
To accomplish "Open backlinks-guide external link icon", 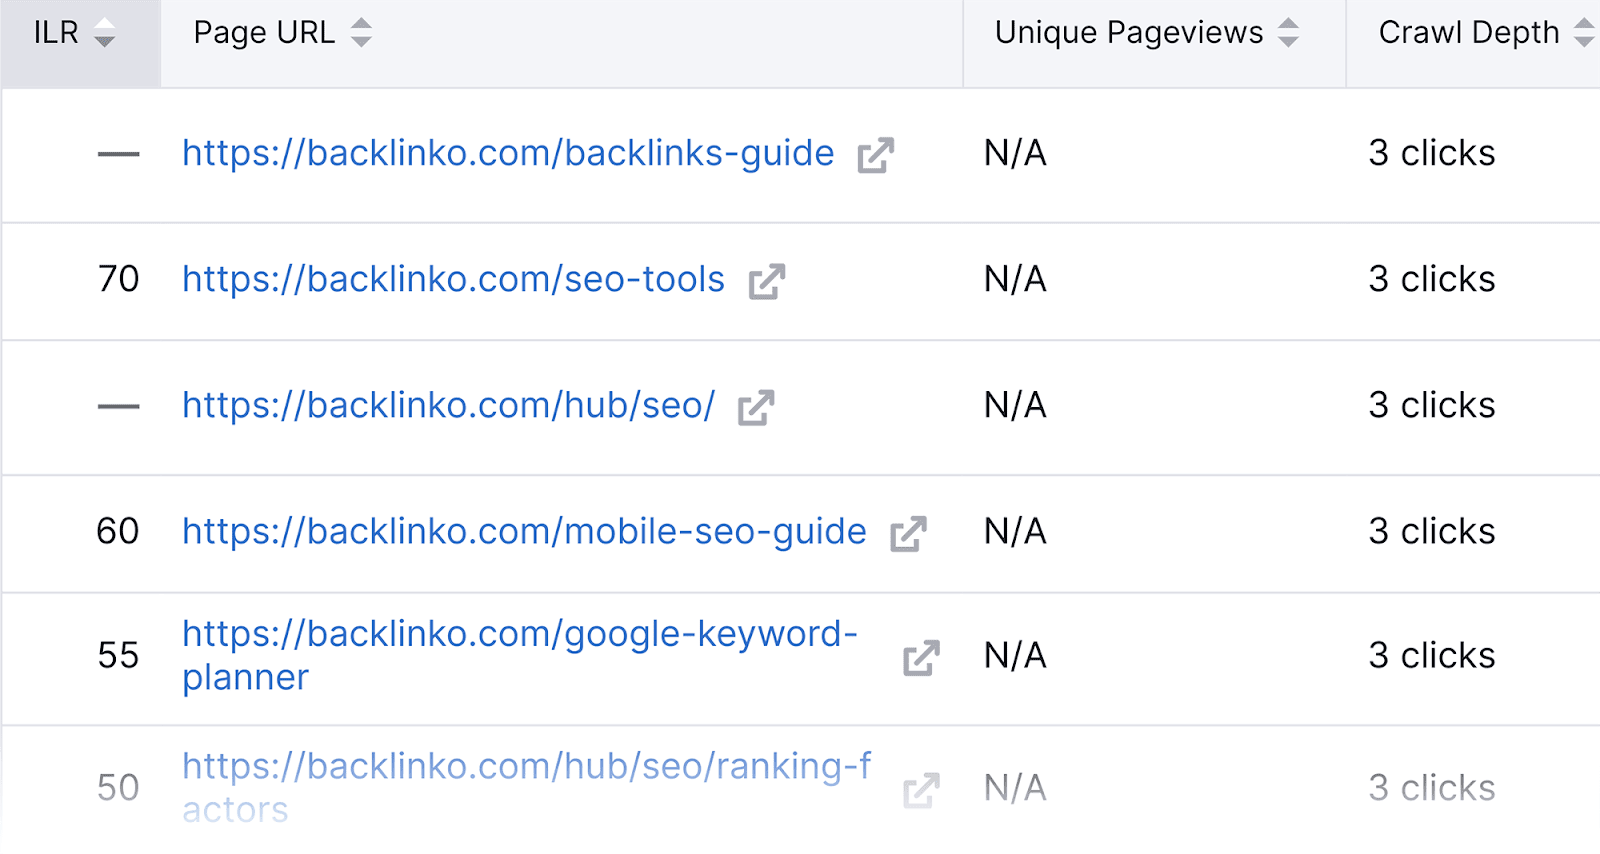I will click(875, 155).
